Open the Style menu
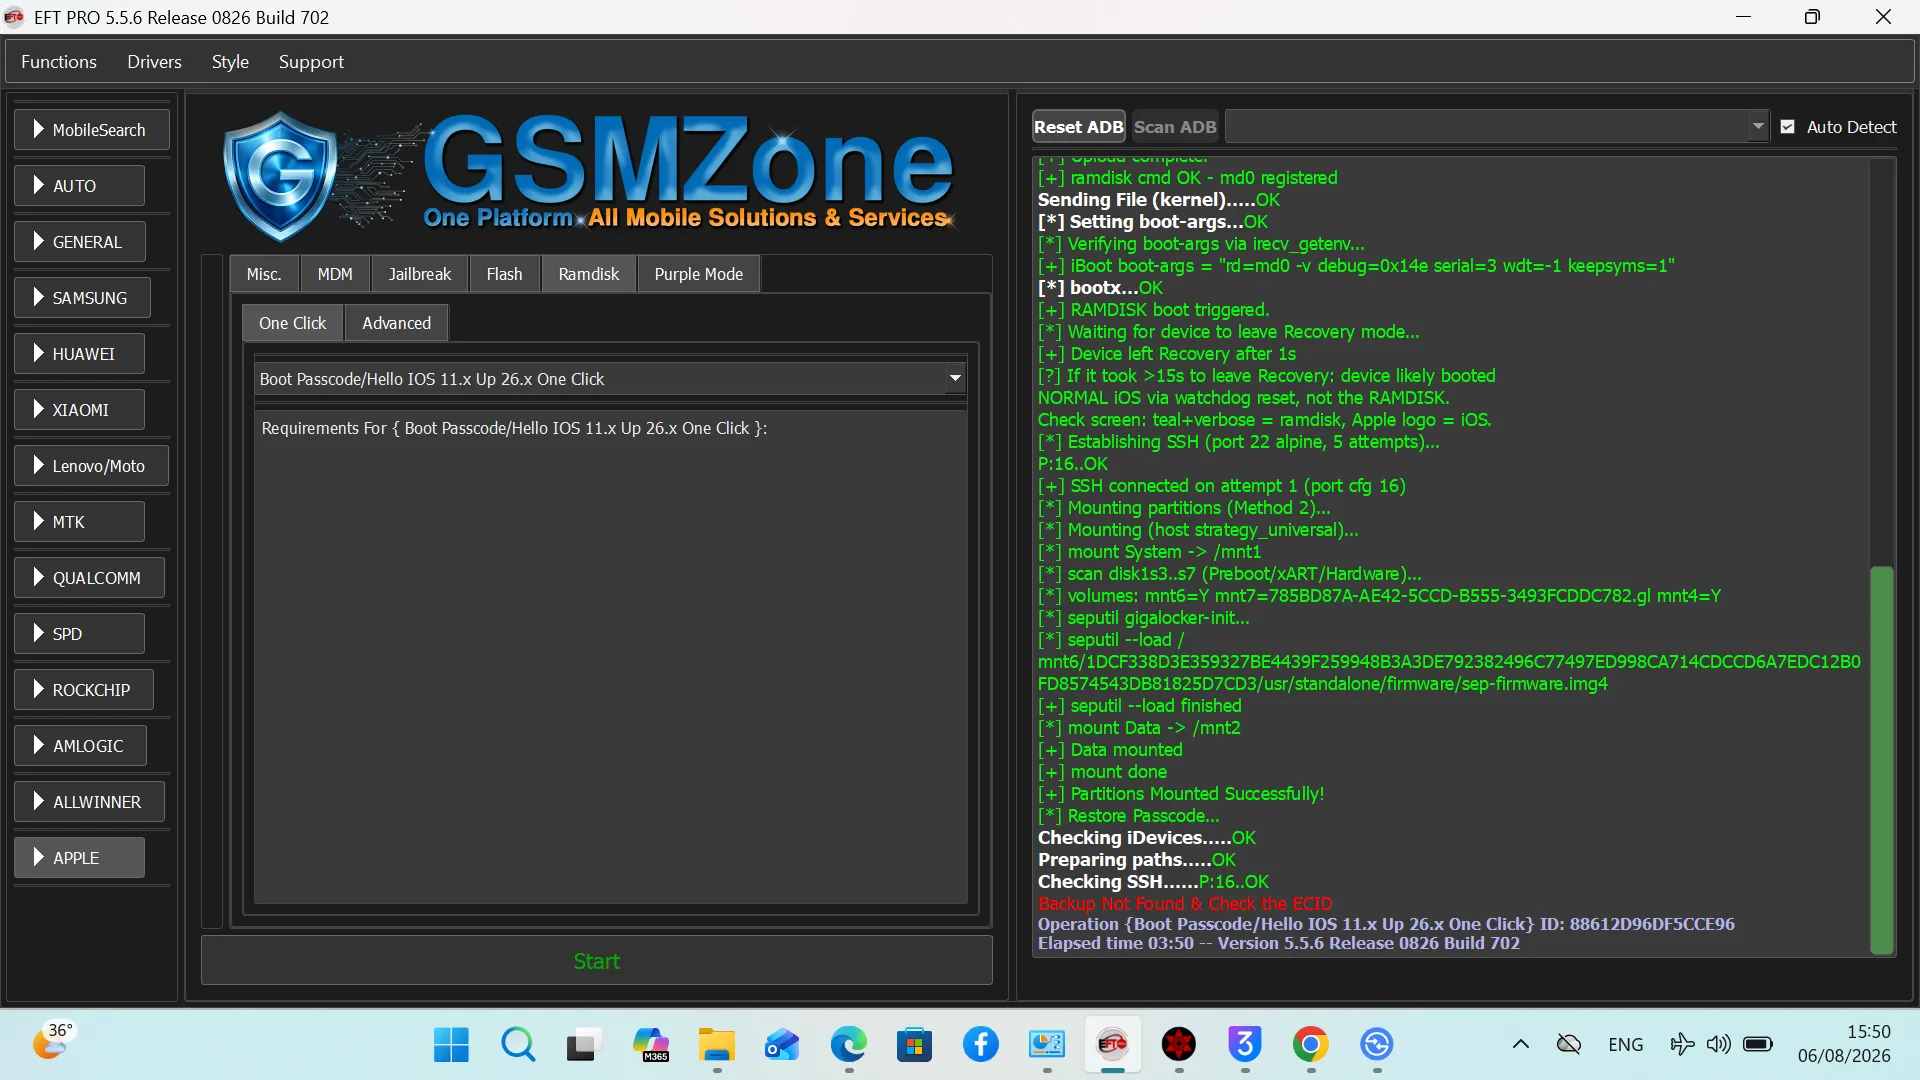The height and width of the screenshot is (1080, 1920). 230,62
